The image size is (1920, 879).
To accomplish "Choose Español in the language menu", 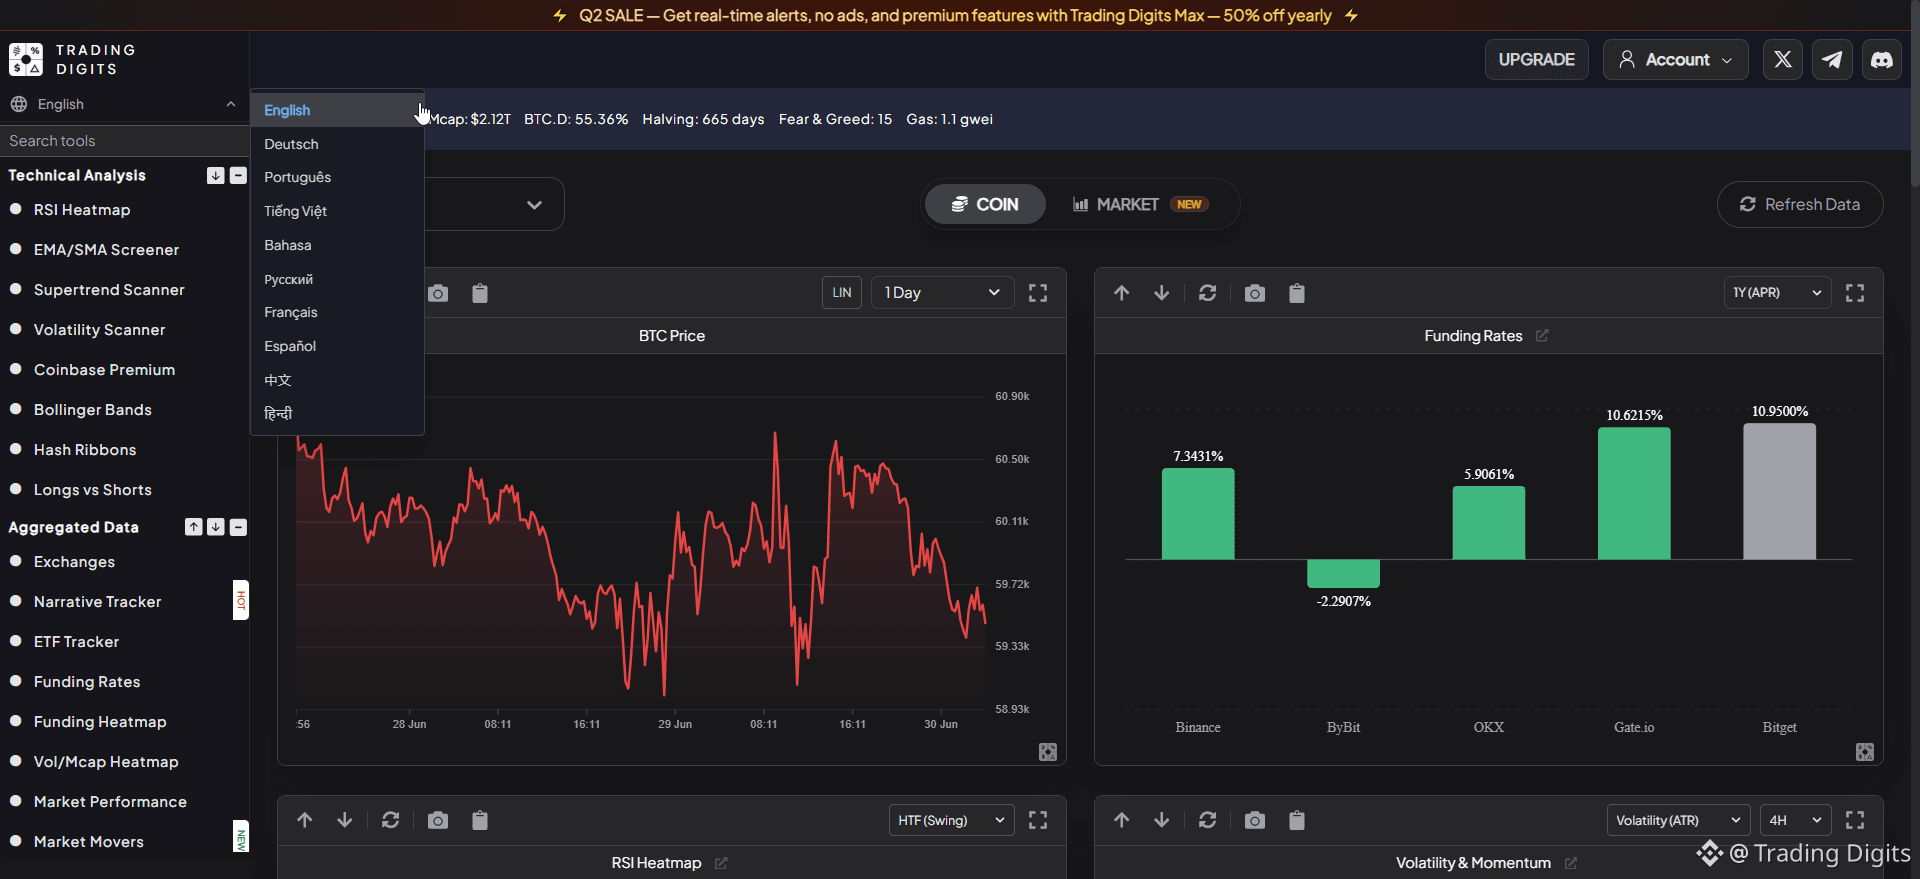I will (290, 346).
